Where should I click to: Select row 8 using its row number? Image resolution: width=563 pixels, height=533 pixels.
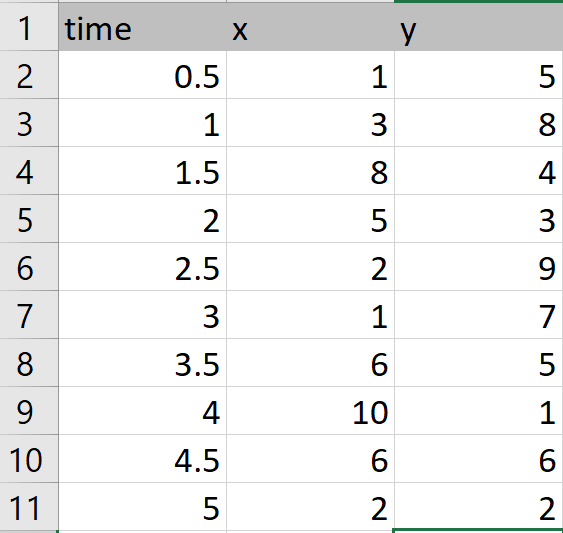(x=29, y=363)
